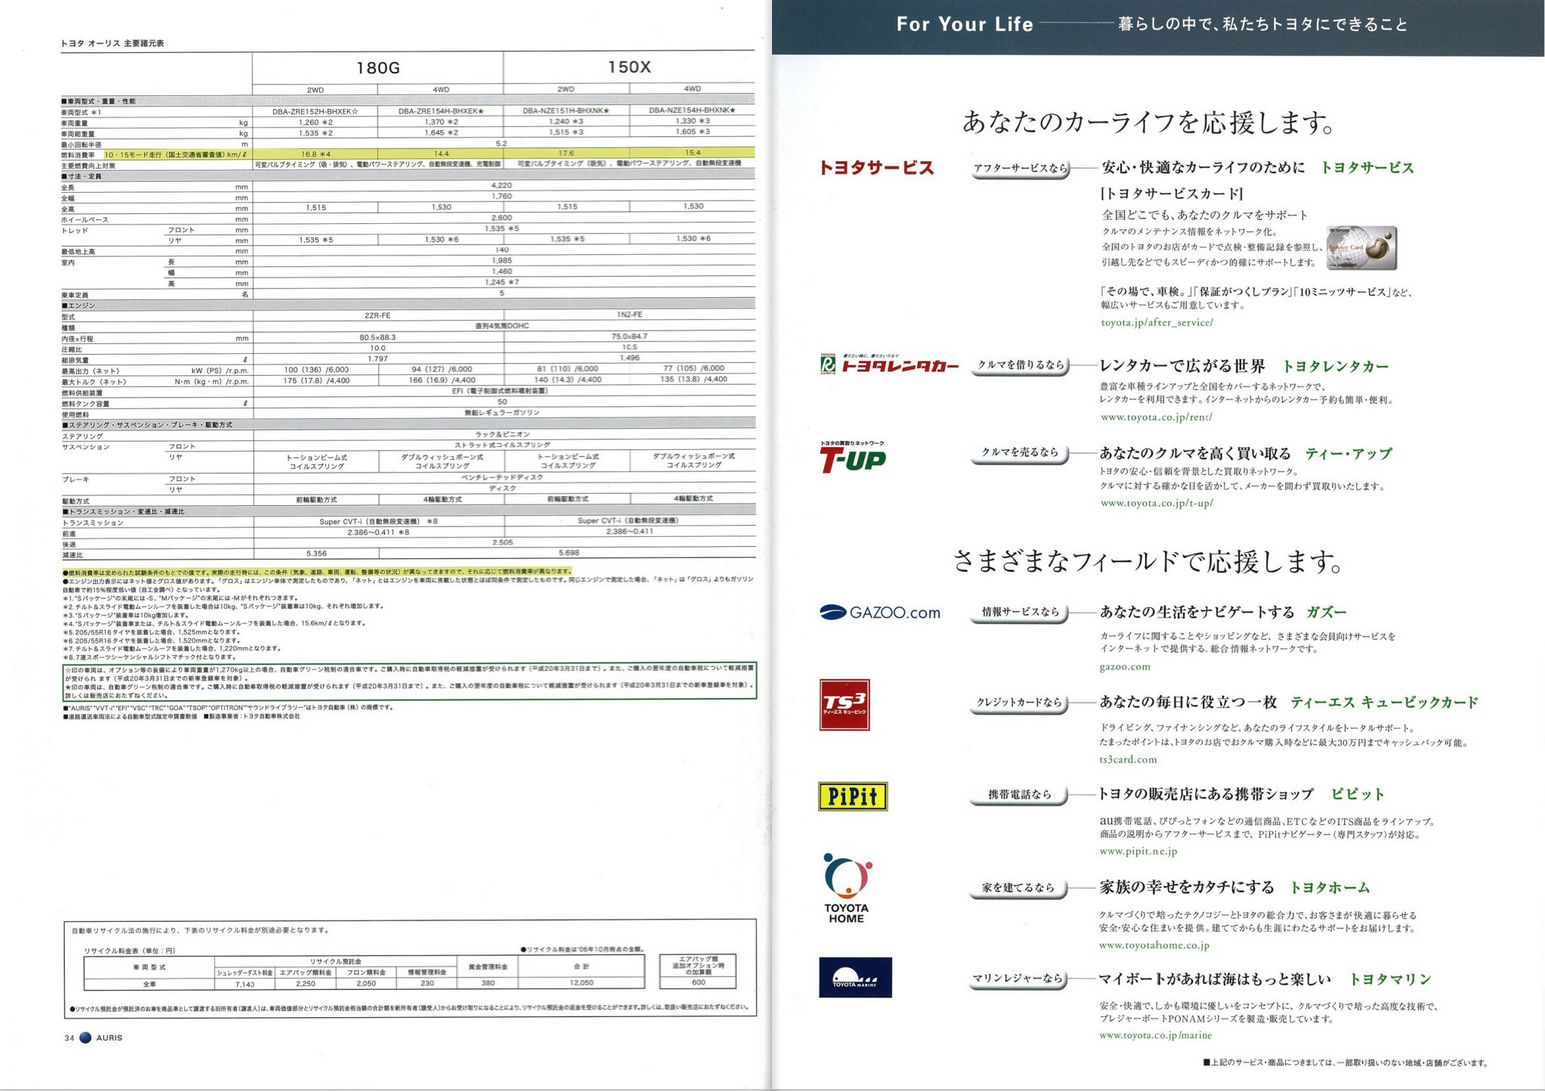Open the toyota.jp/after_service/ link
This screenshot has width=1545, height=1091.
point(1156,323)
